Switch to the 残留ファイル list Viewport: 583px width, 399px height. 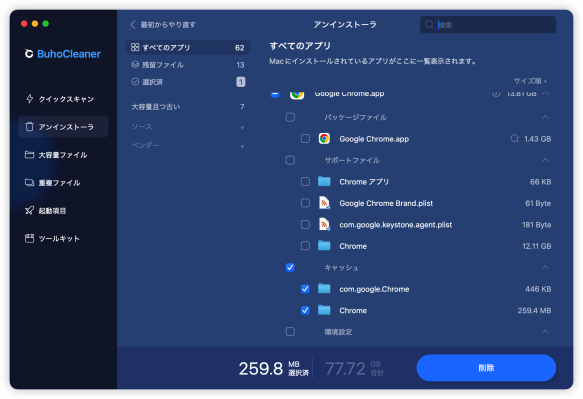click(x=188, y=65)
